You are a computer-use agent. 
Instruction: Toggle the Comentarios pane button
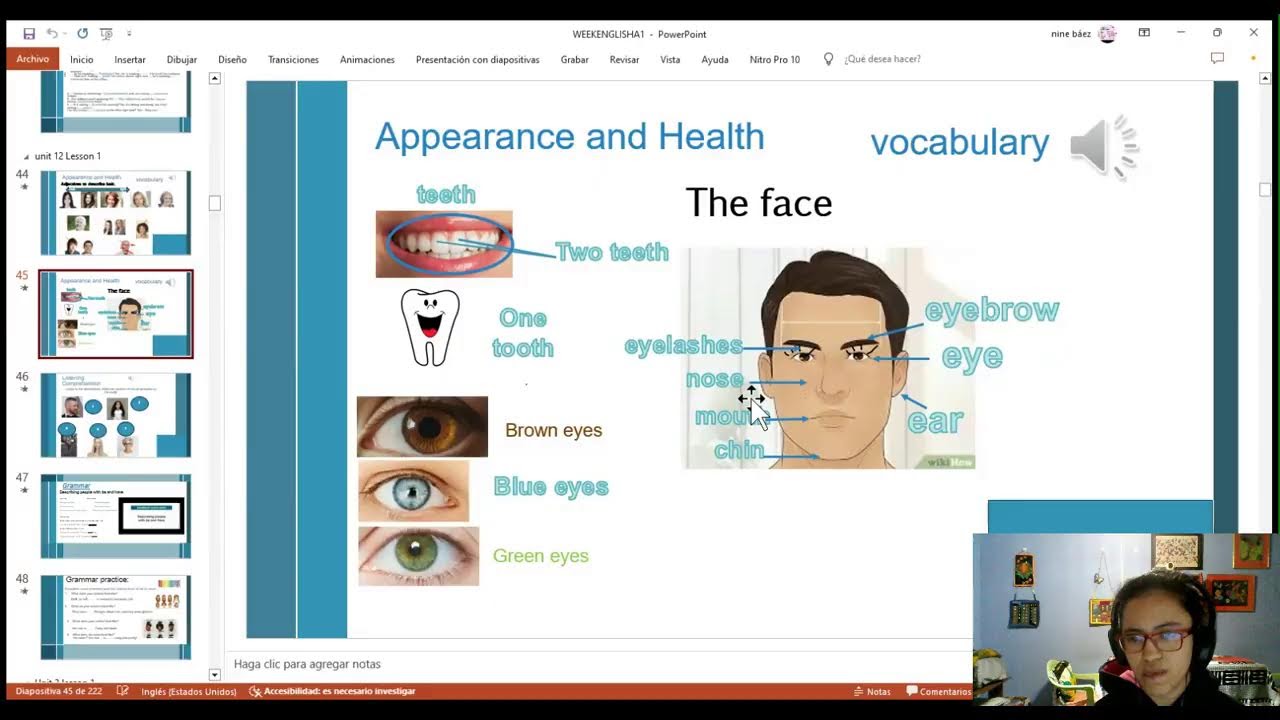point(938,692)
